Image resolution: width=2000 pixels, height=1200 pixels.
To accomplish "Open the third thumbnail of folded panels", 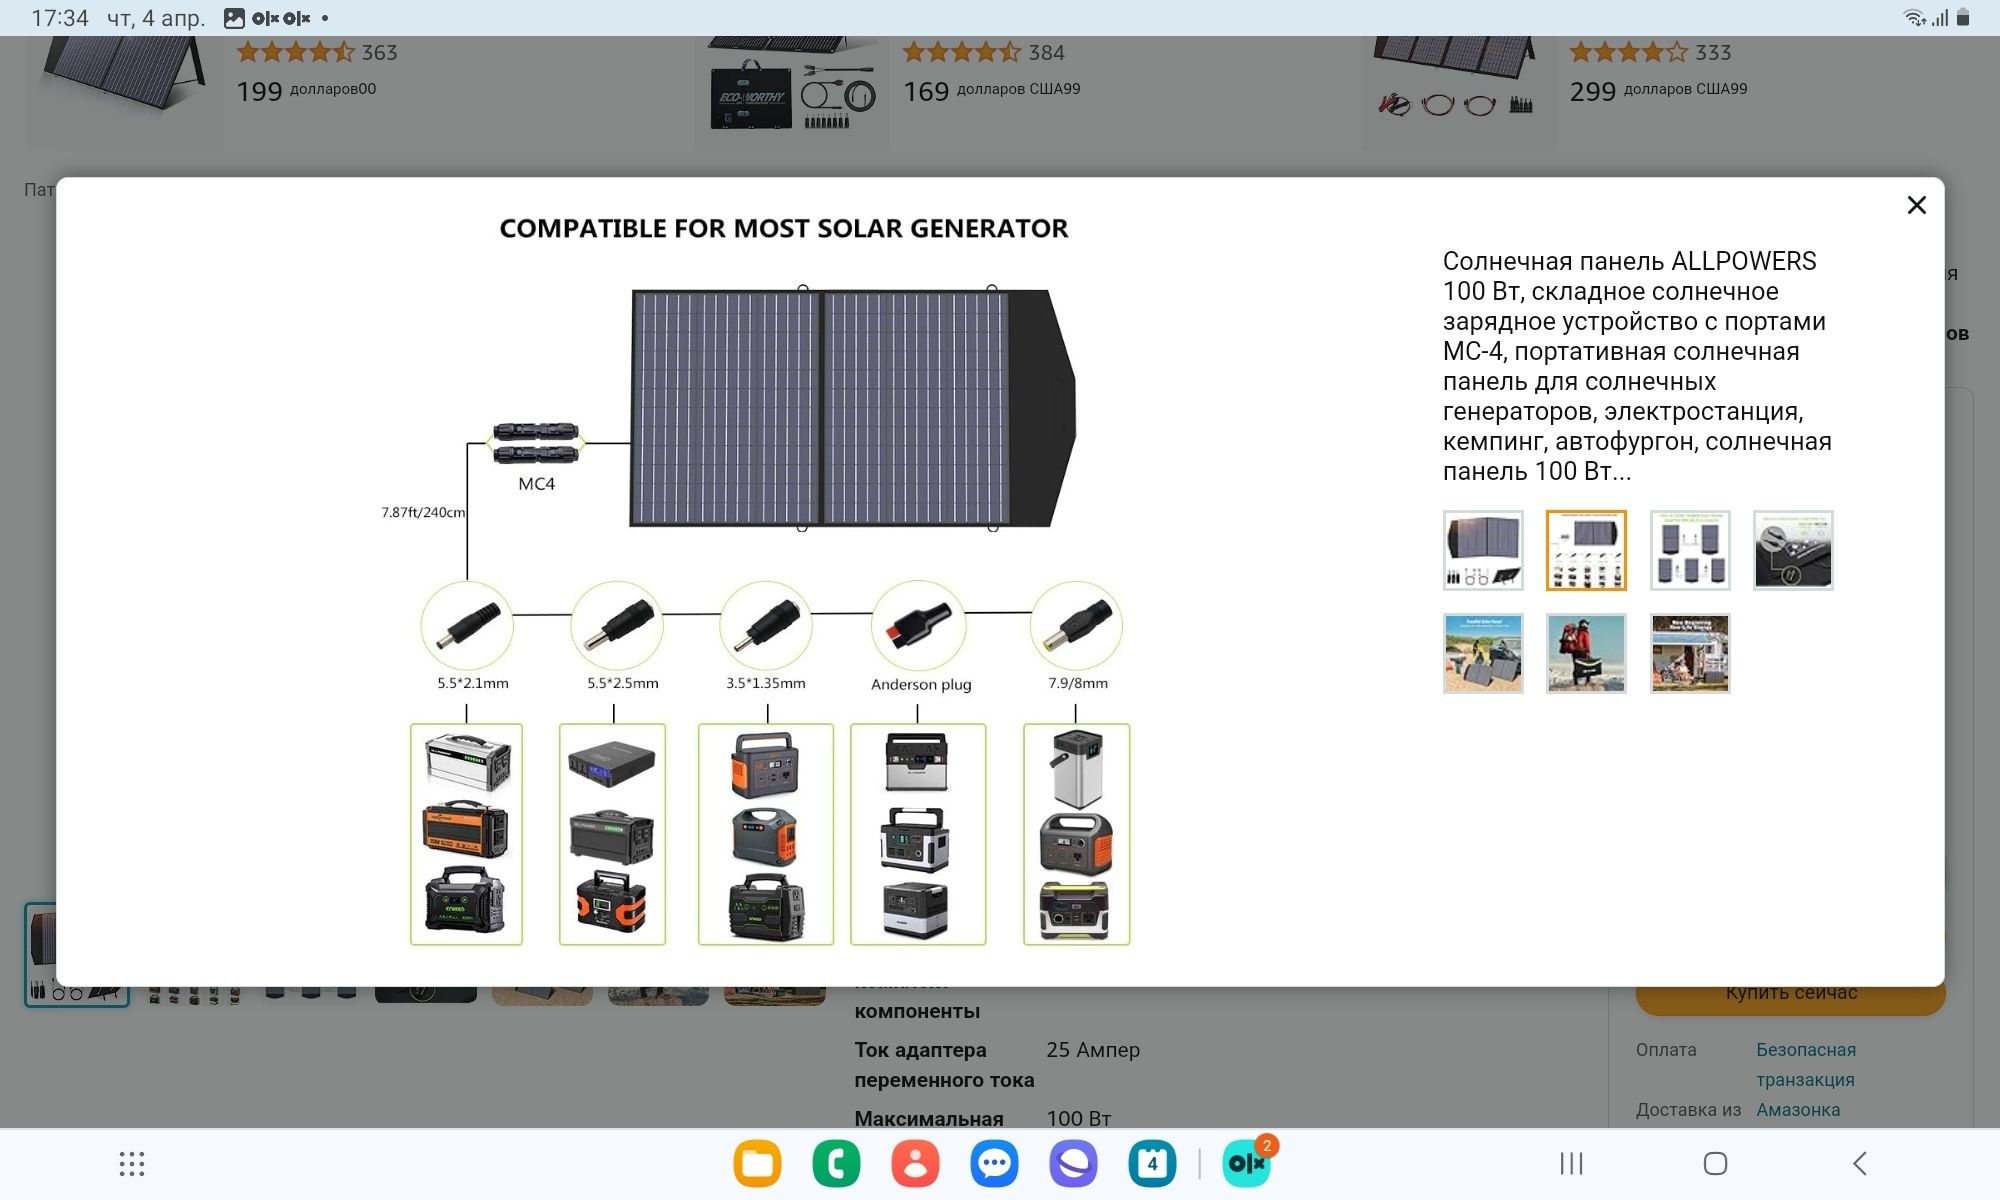I will (x=1690, y=550).
